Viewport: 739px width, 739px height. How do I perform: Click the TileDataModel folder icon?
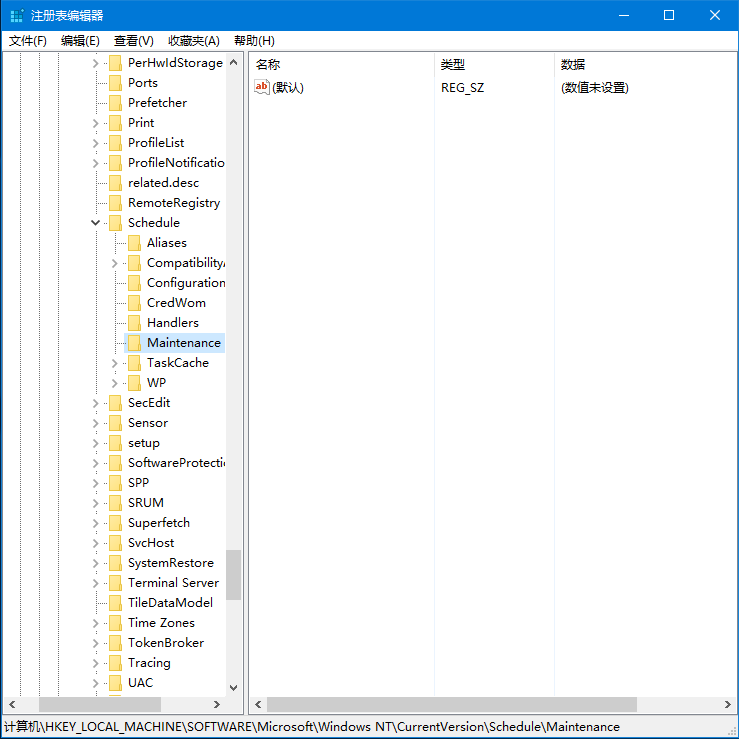[115, 603]
